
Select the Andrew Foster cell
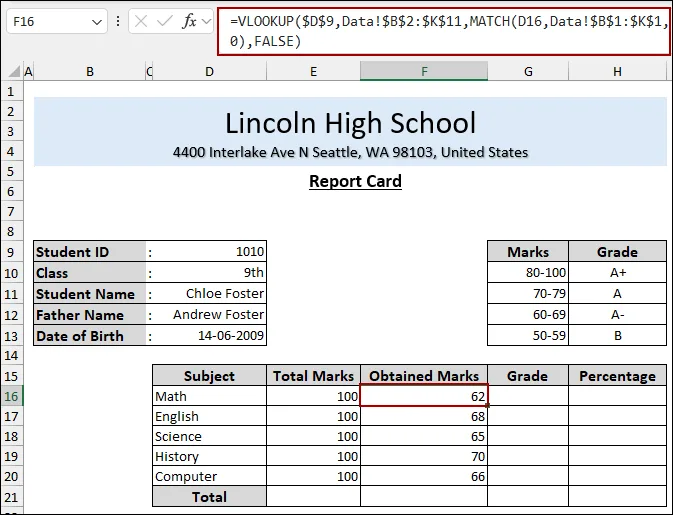coord(209,315)
